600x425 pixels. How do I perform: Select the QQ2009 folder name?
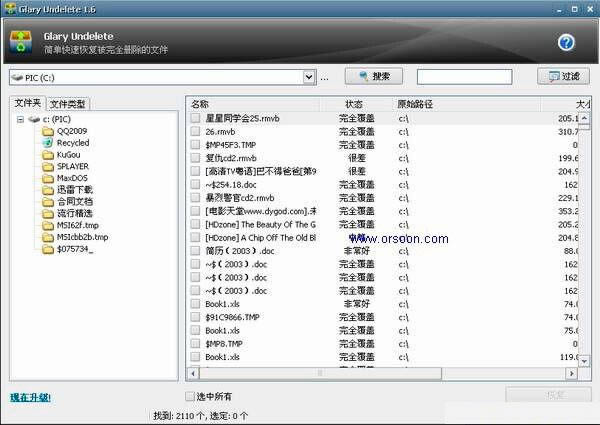click(72, 131)
